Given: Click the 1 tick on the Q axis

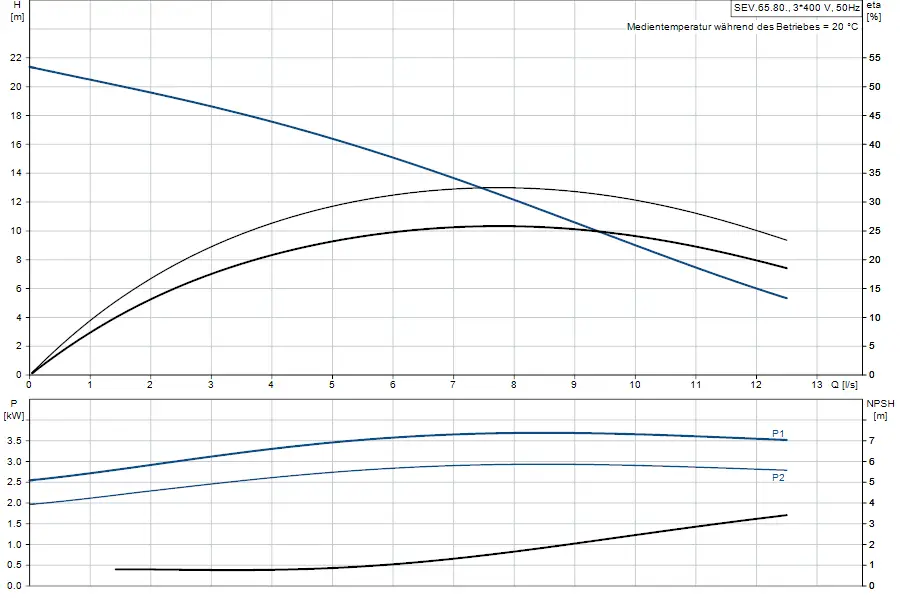Looking at the screenshot, I should (90, 385).
